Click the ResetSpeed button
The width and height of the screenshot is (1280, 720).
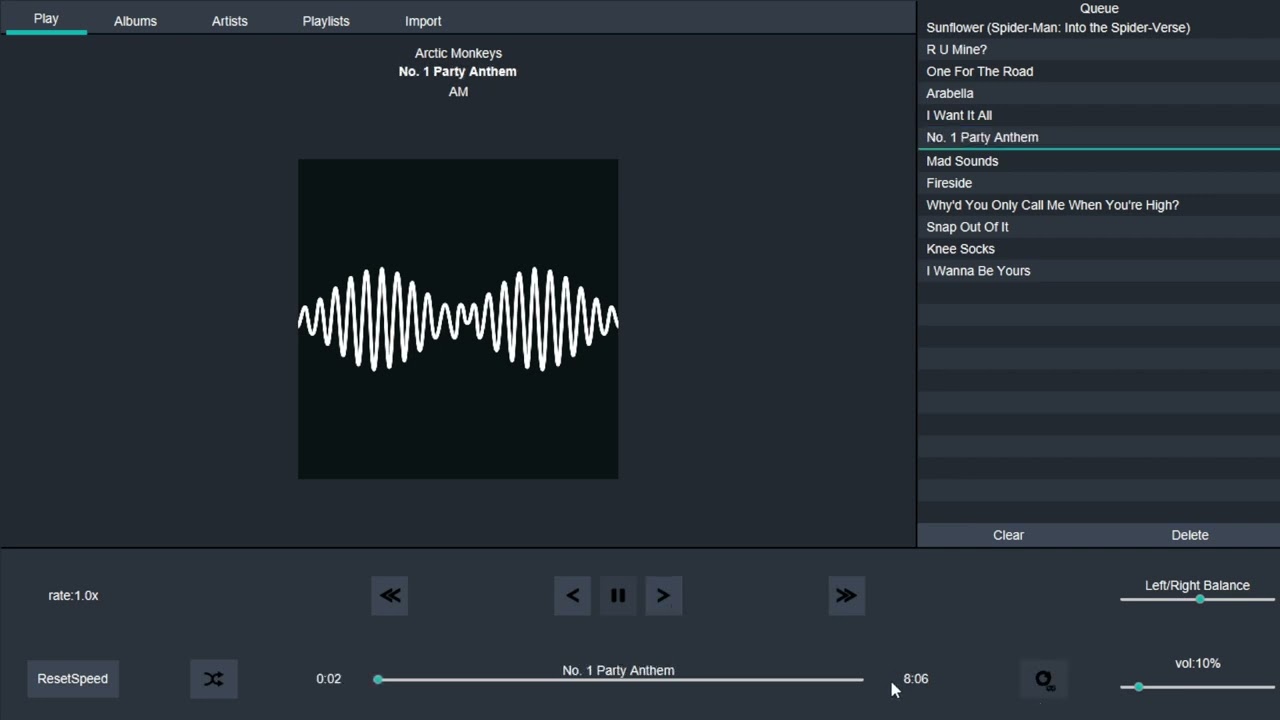tap(73, 679)
